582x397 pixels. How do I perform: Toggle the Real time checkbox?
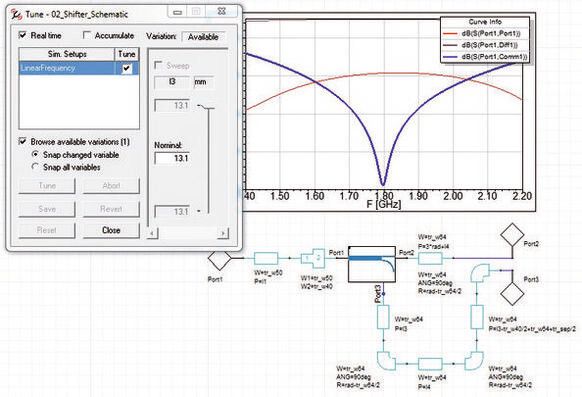[23, 35]
